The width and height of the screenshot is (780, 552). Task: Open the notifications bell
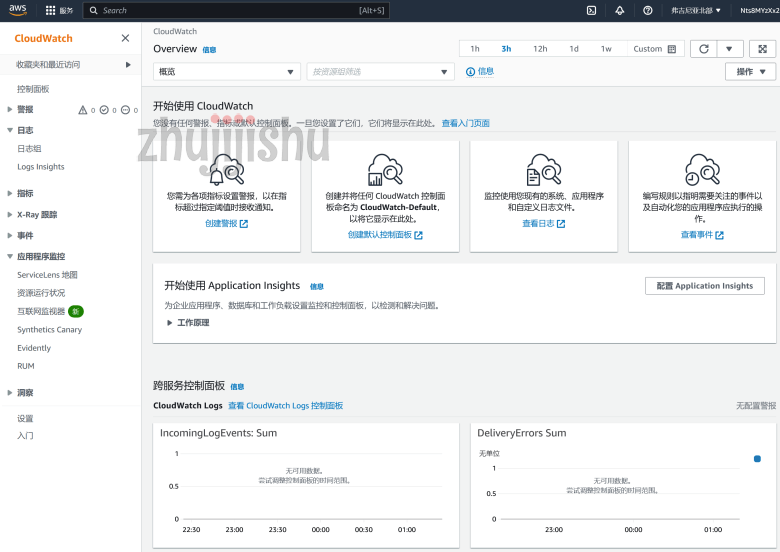click(619, 10)
